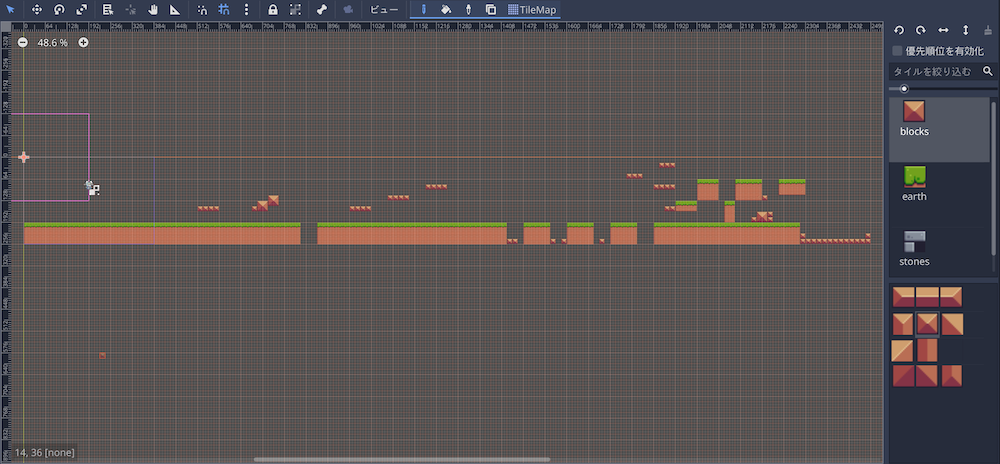Image resolution: width=1000 pixels, height=464 pixels.
Task: Open snapping options three-dot menu
Action: (246, 10)
